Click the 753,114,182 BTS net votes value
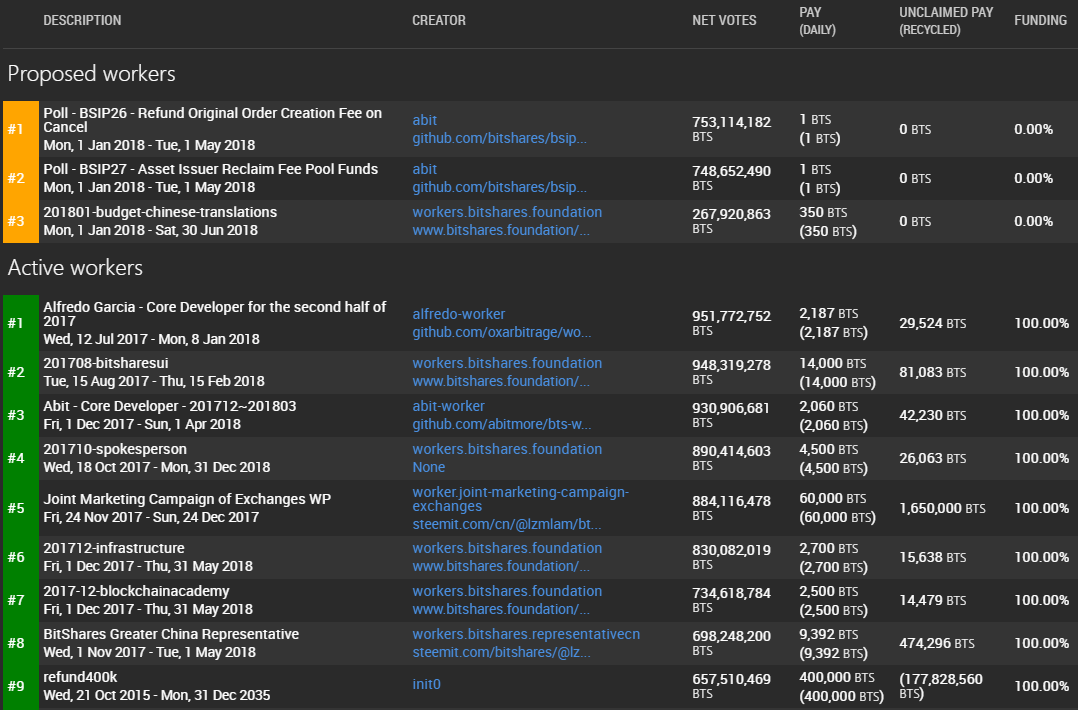 (x=732, y=129)
